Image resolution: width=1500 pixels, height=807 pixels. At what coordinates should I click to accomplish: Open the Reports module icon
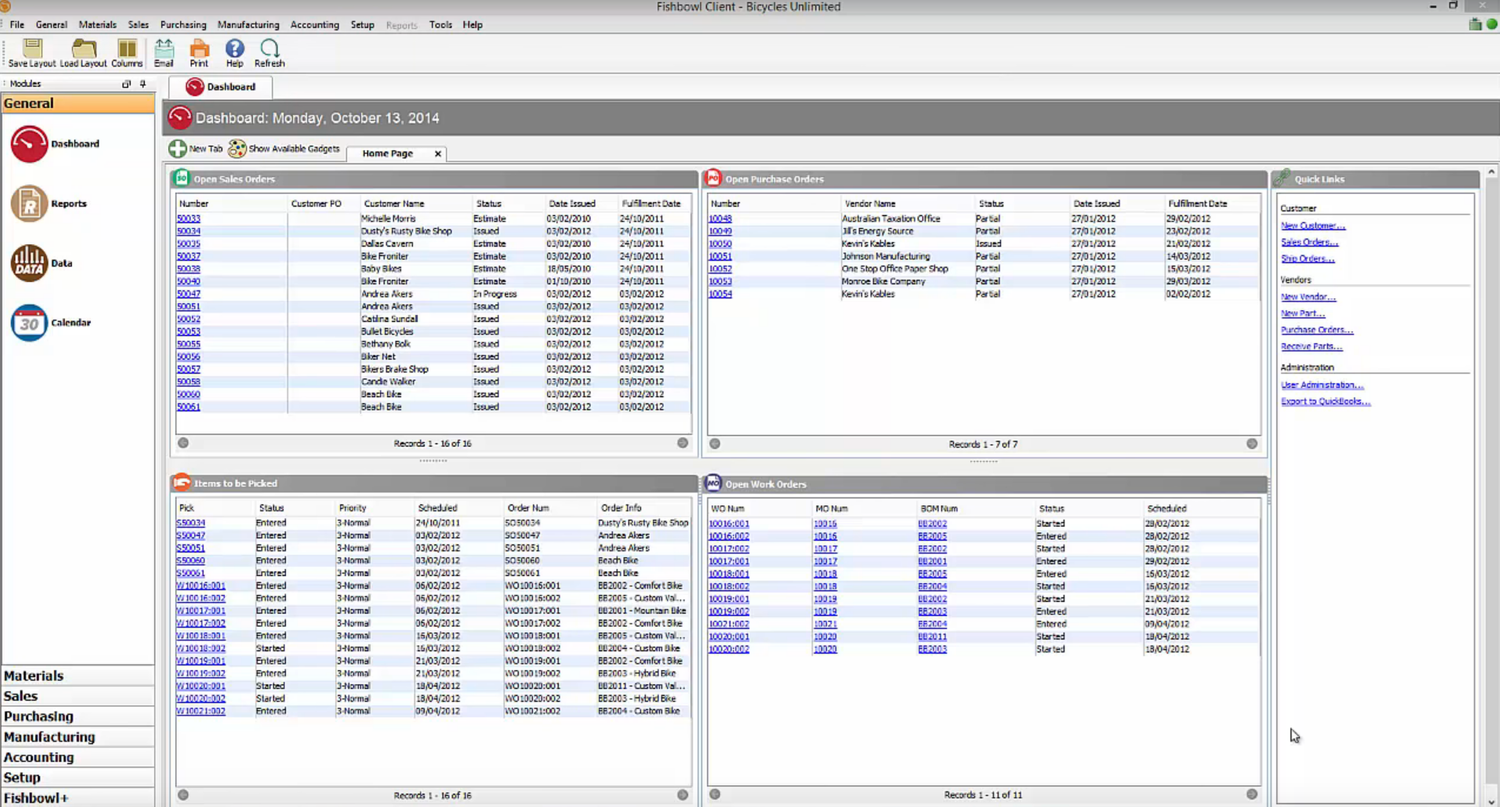click(29, 204)
